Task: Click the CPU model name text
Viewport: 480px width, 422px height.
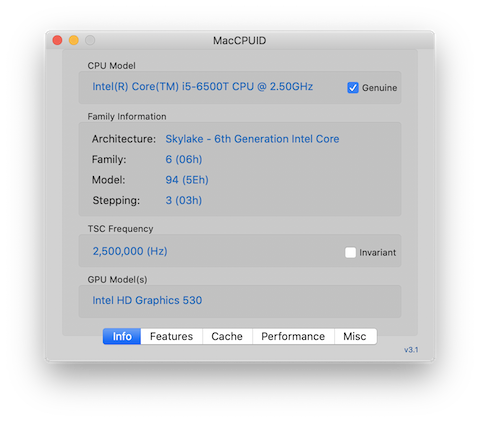Action: [202, 87]
